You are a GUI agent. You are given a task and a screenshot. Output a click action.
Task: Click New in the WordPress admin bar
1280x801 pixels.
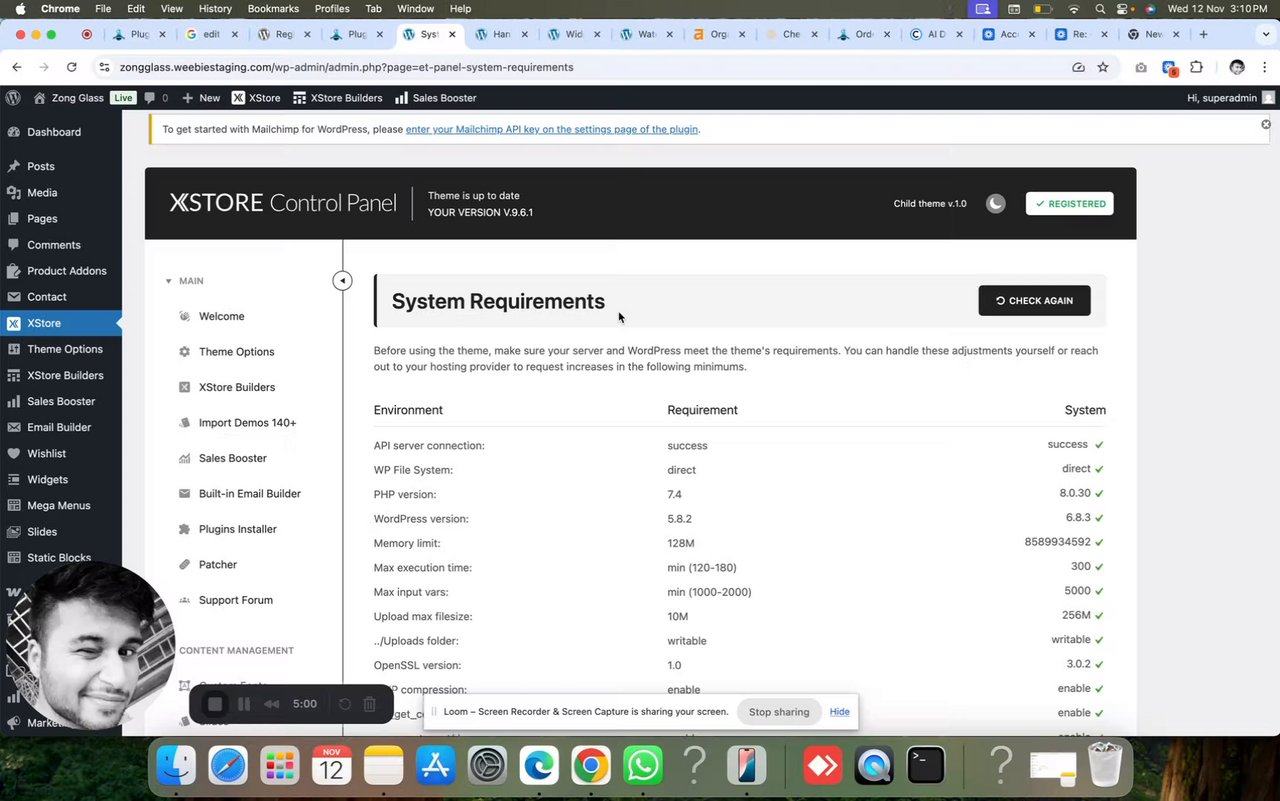(201, 98)
